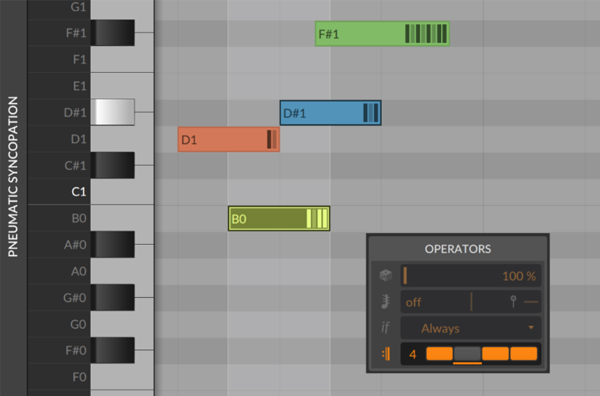
Task: Click the retrigger bars on D#1 note
Action: point(371,113)
